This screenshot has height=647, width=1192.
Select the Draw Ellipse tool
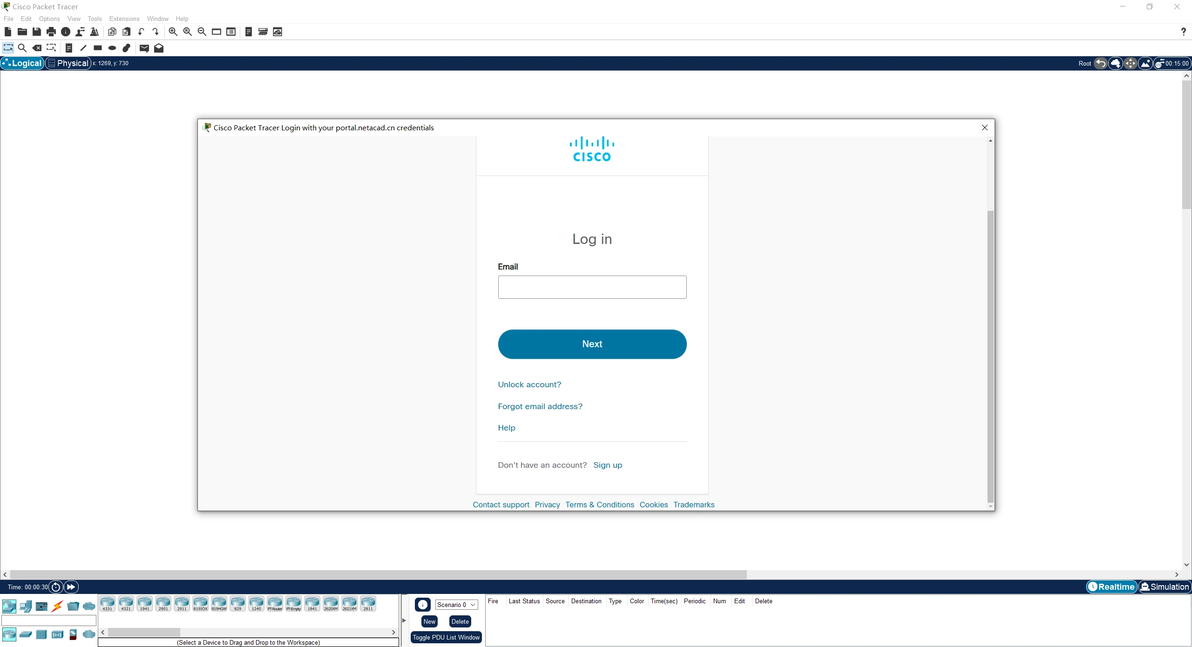113,48
